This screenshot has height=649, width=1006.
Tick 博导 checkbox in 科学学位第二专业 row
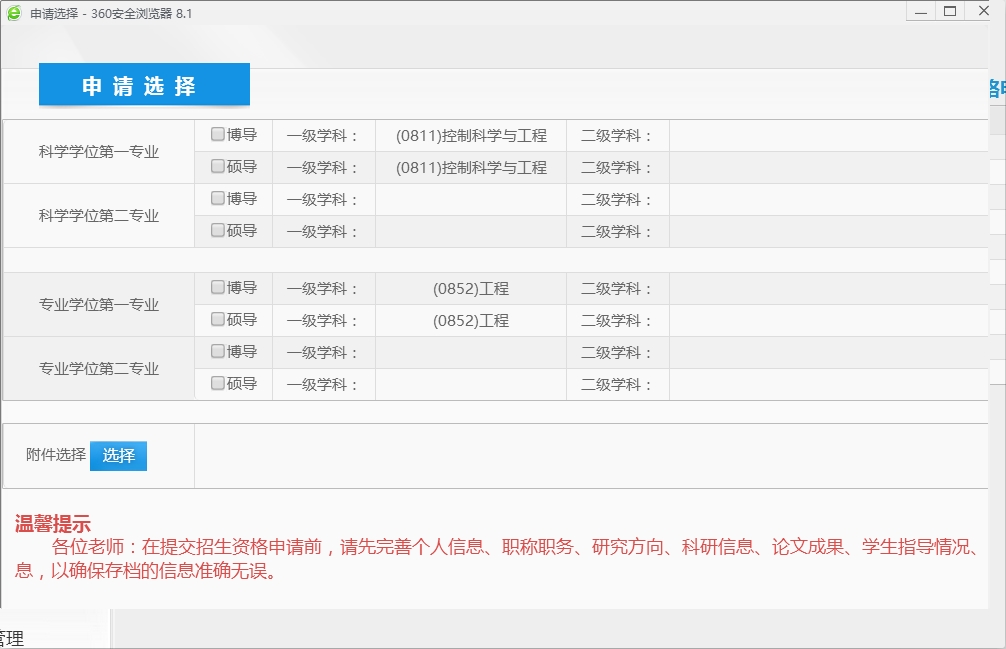point(217,198)
